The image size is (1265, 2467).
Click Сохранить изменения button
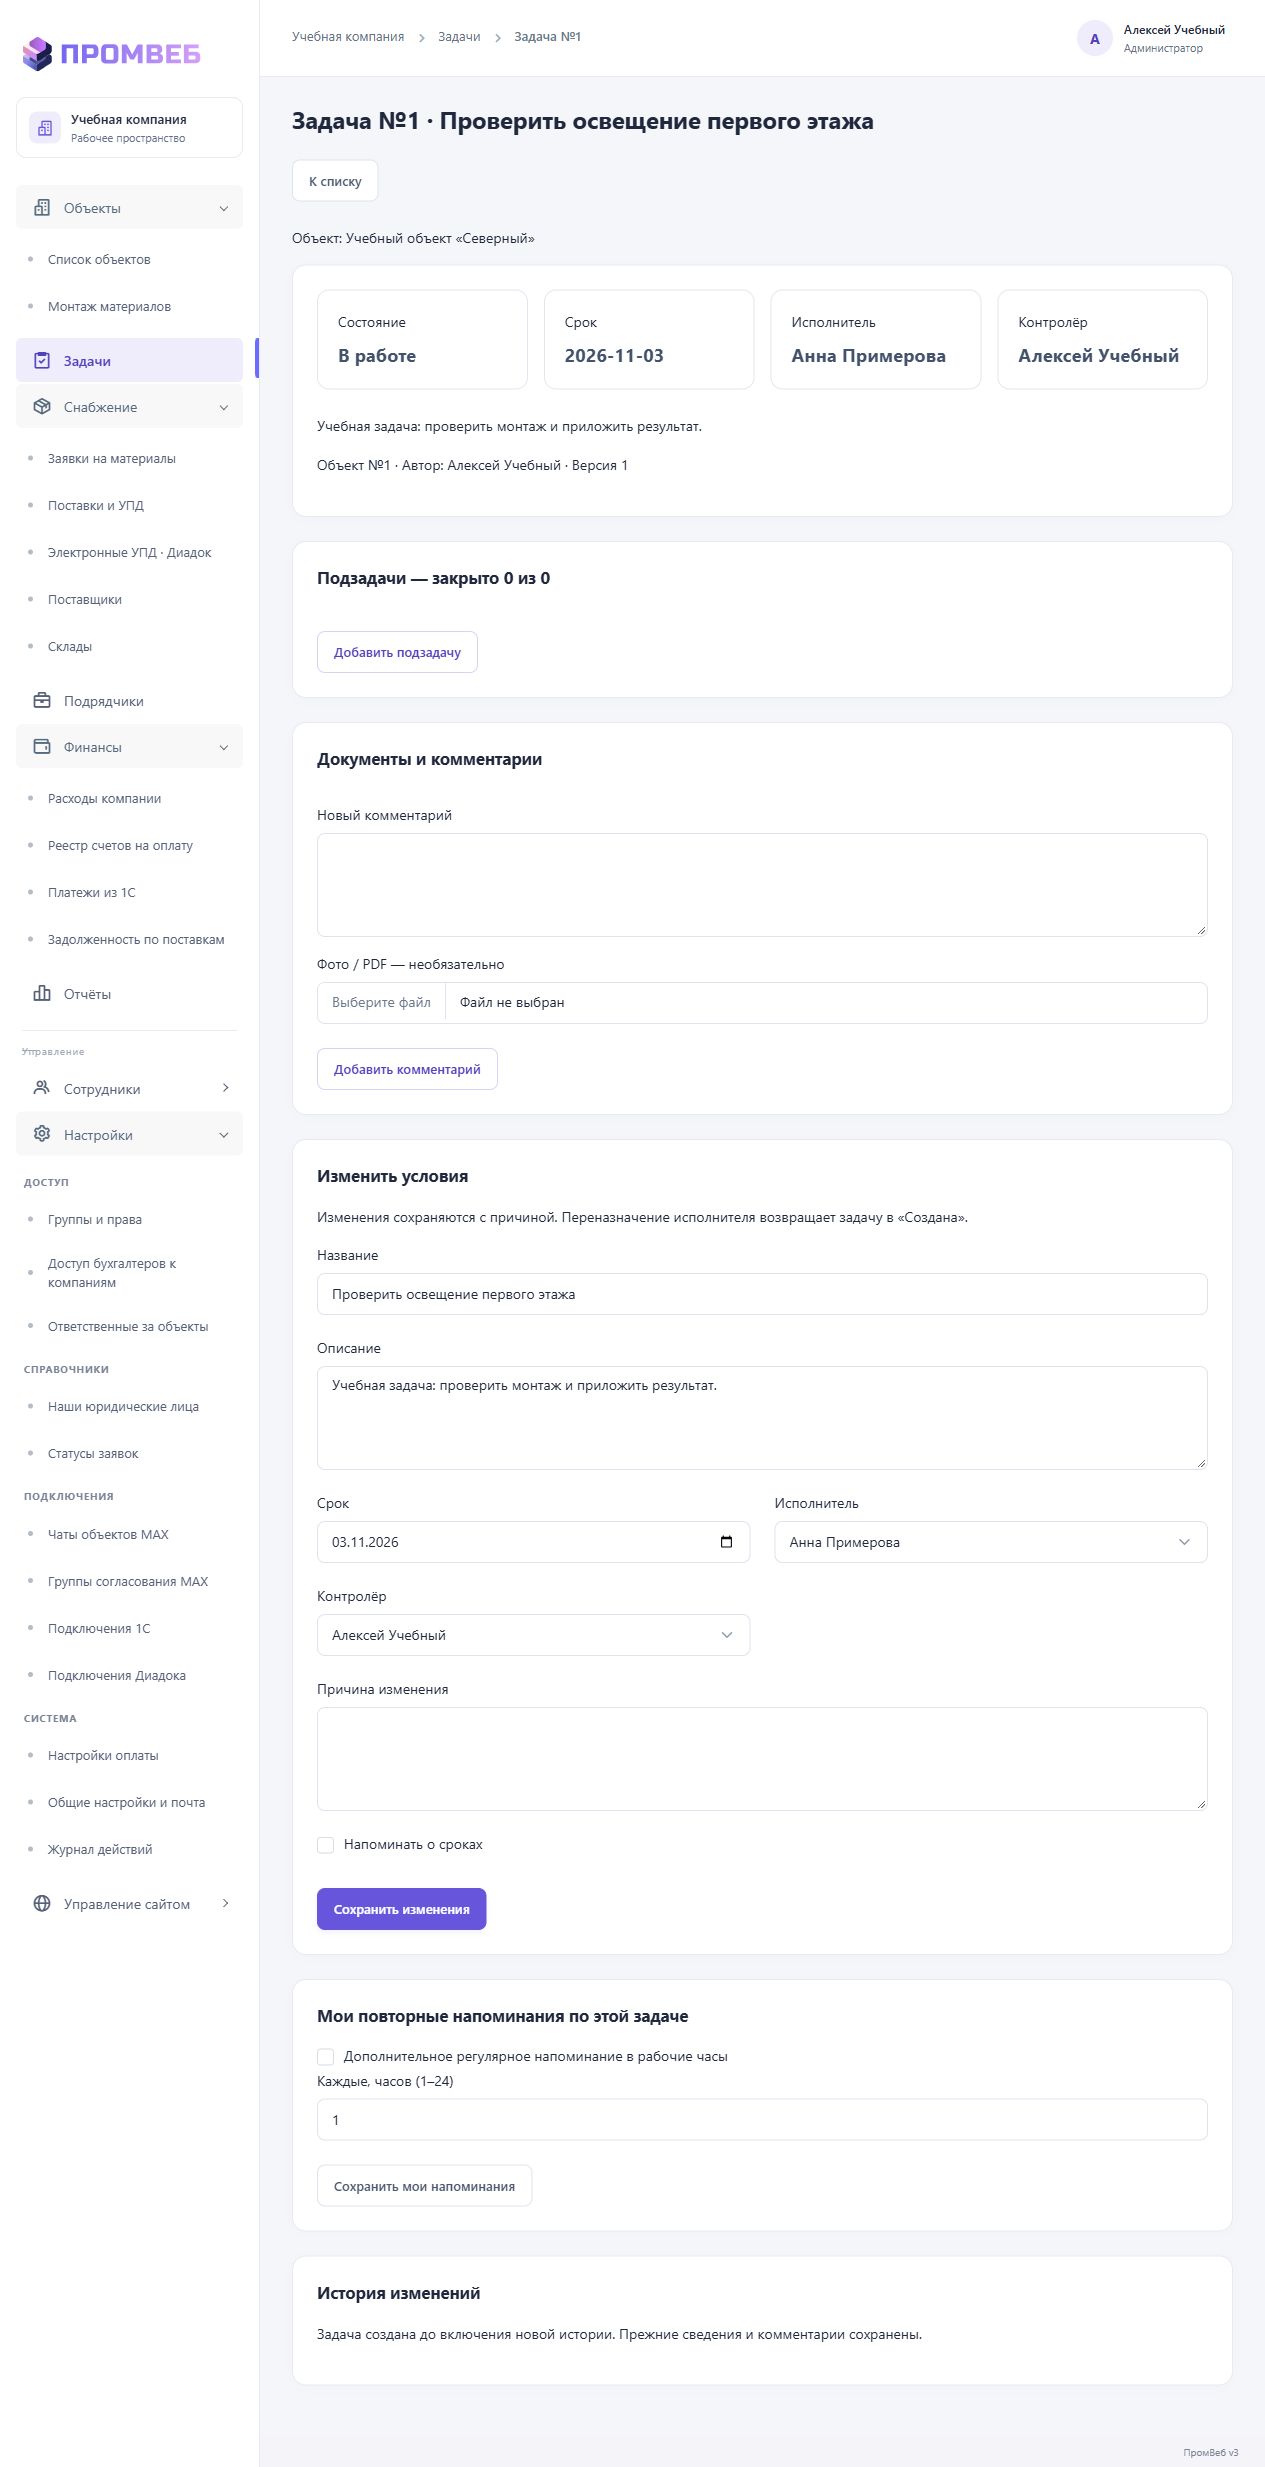[x=401, y=1909]
